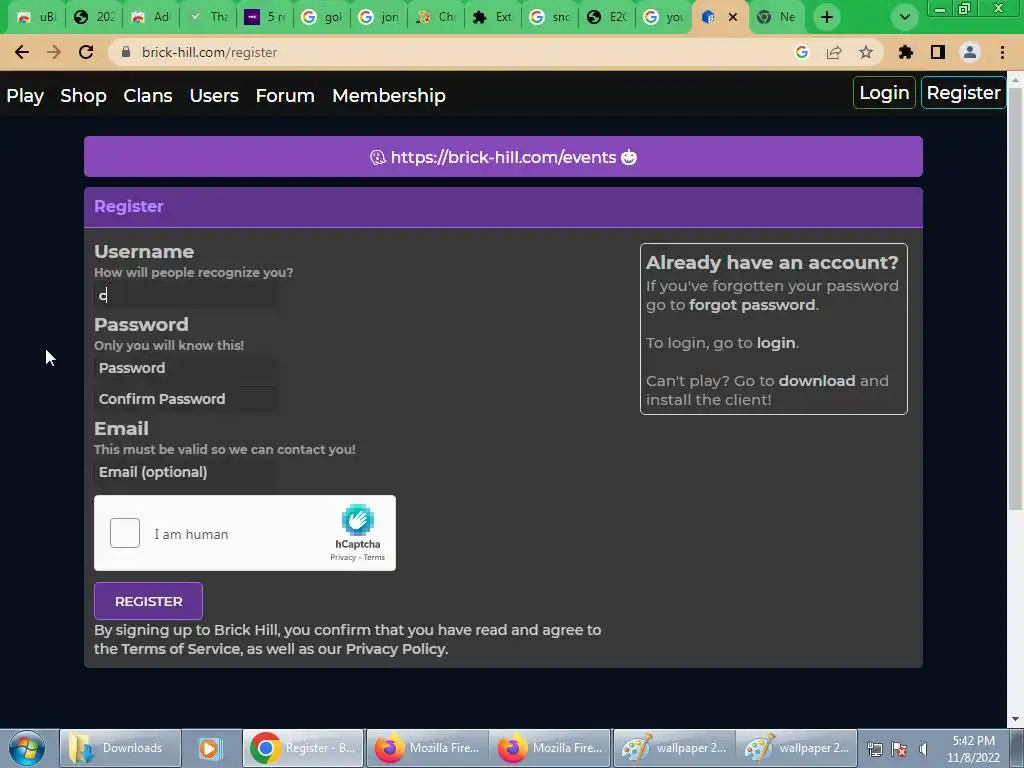1024x768 pixels.
Task: Click the browser forward arrow
Action: [54, 52]
